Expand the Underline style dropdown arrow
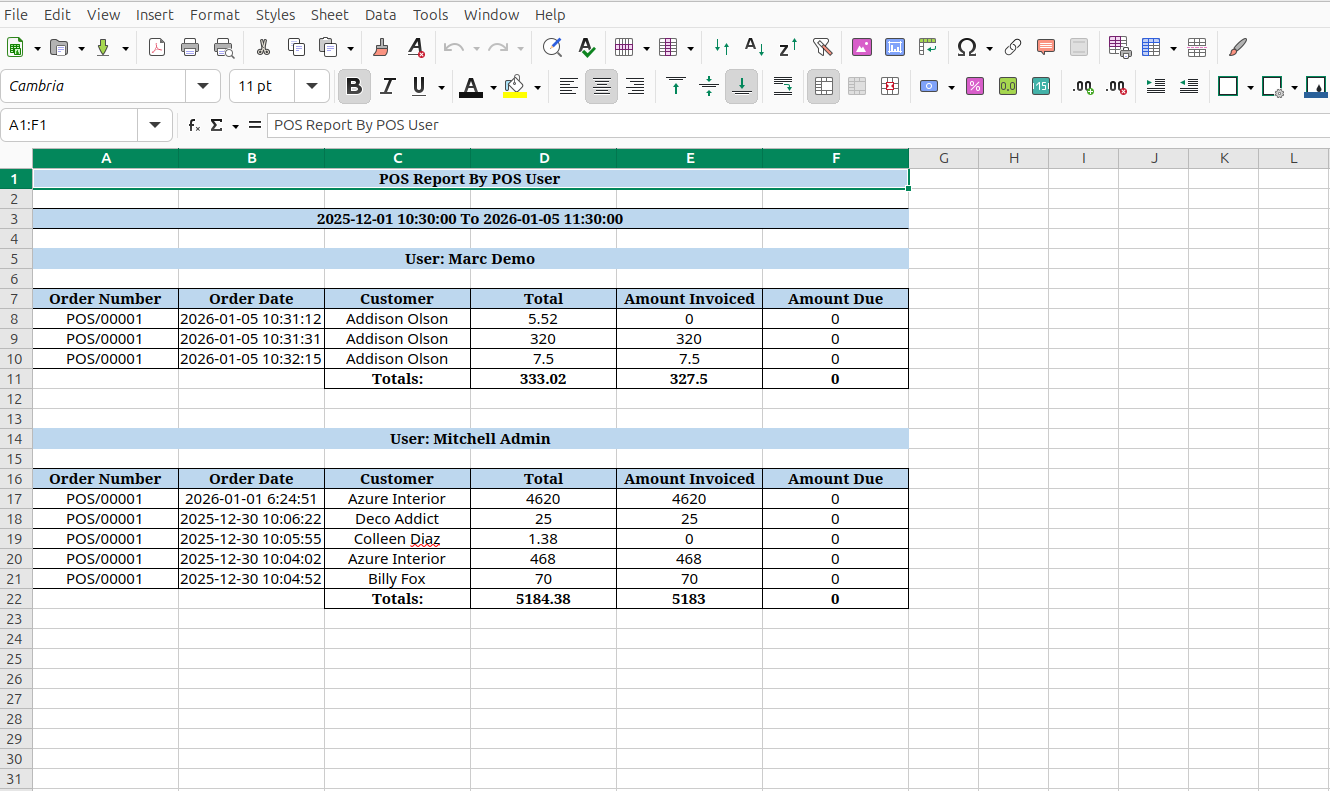The height and width of the screenshot is (791, 1330). click(x=442, y=87)
